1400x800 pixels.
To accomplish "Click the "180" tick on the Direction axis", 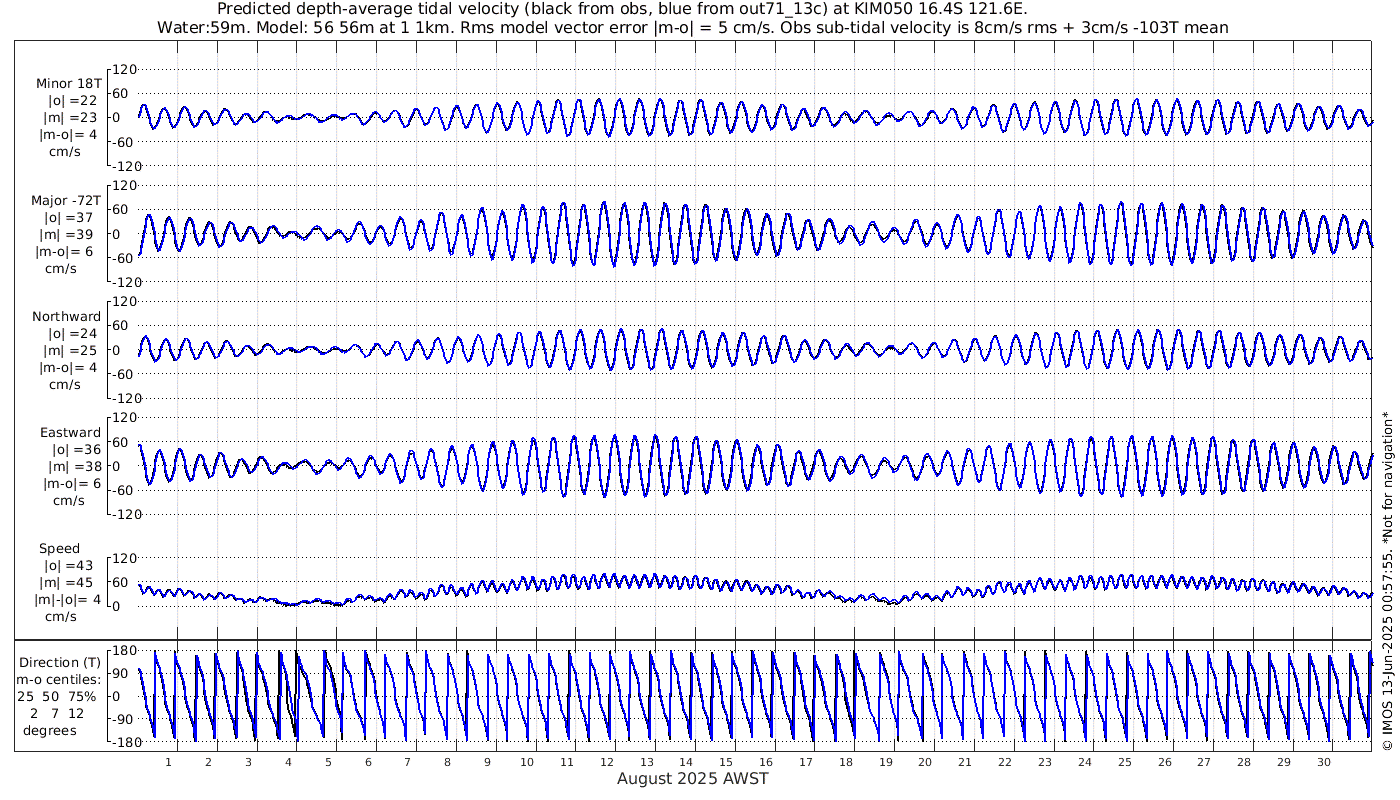I will 122,651.
